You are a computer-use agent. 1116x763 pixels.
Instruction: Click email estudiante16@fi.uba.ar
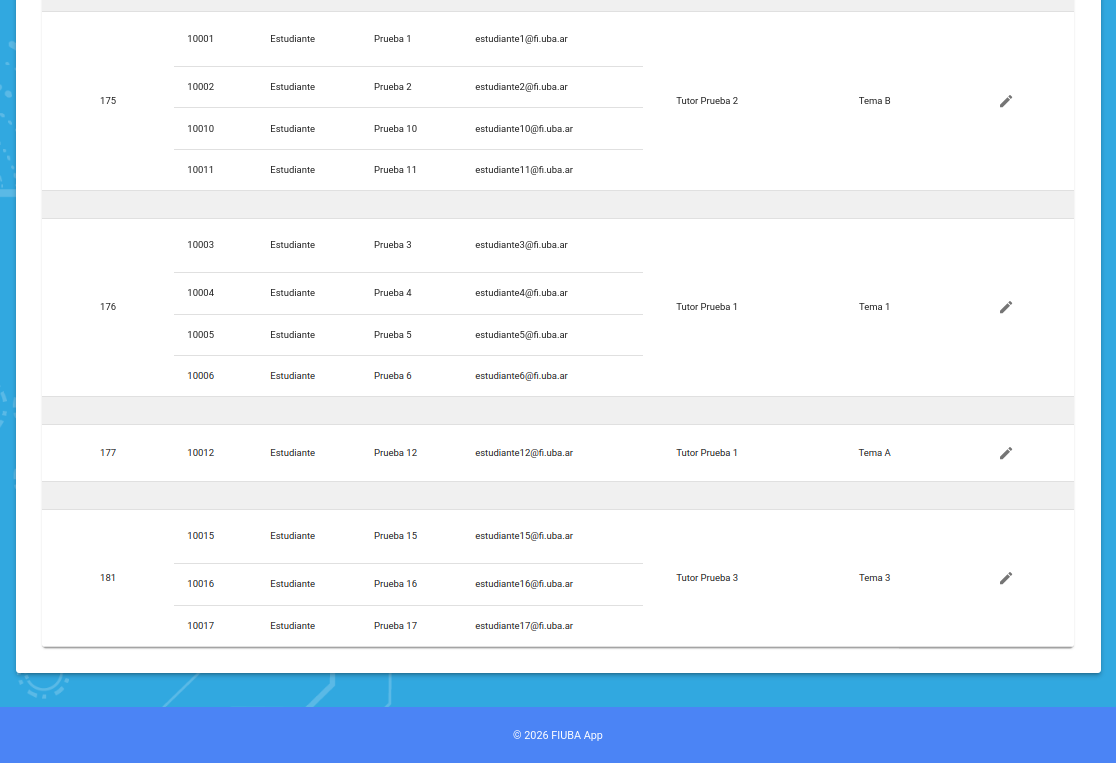coord(523,584)
